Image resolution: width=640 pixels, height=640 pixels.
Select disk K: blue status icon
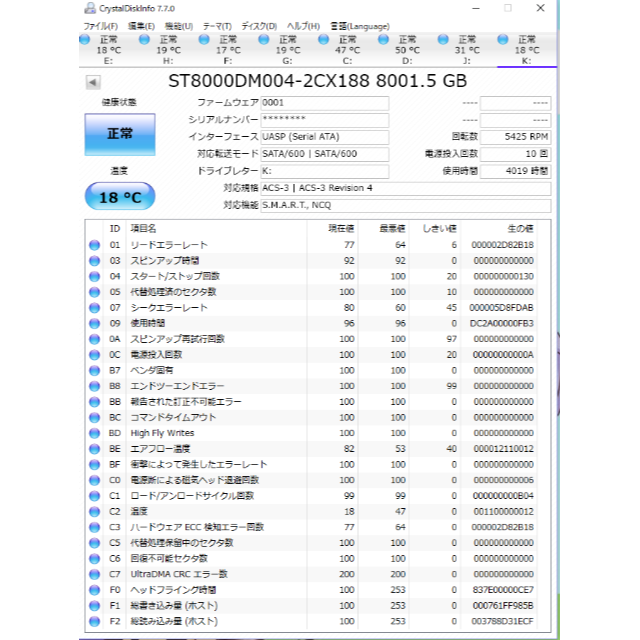[x=503, y=40]
